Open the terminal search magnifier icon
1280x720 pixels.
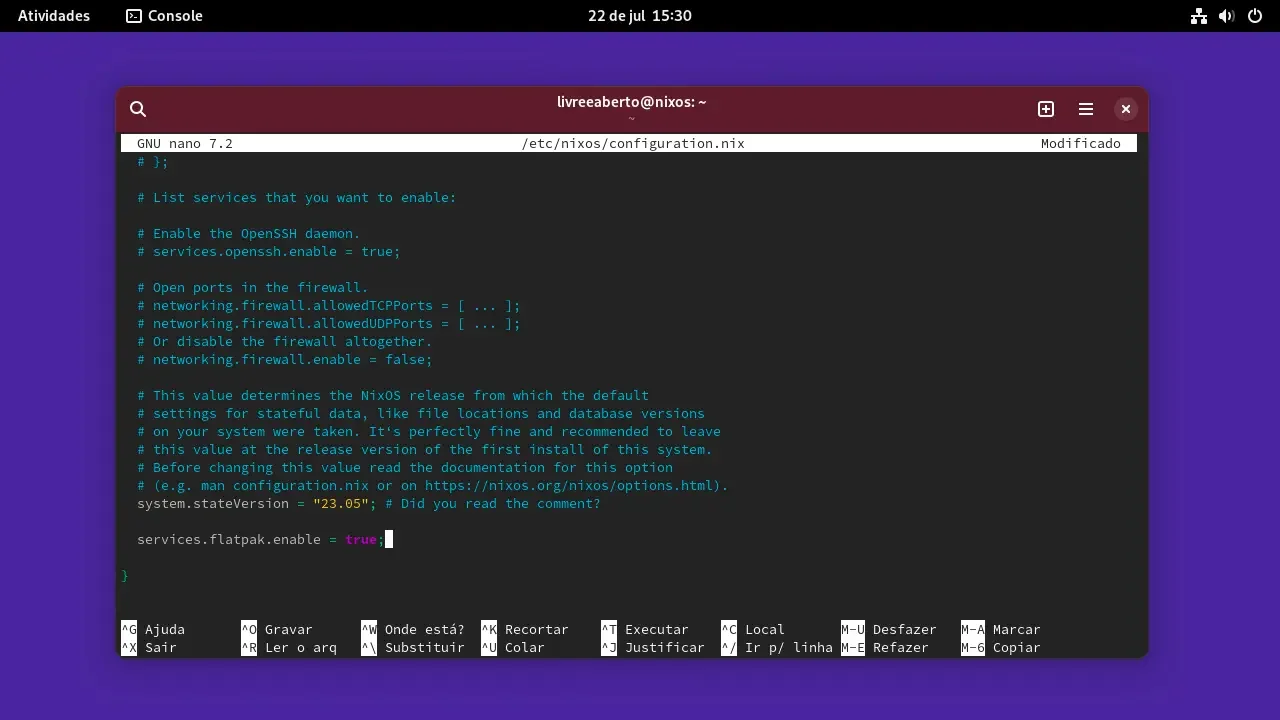tap(138, 109)
